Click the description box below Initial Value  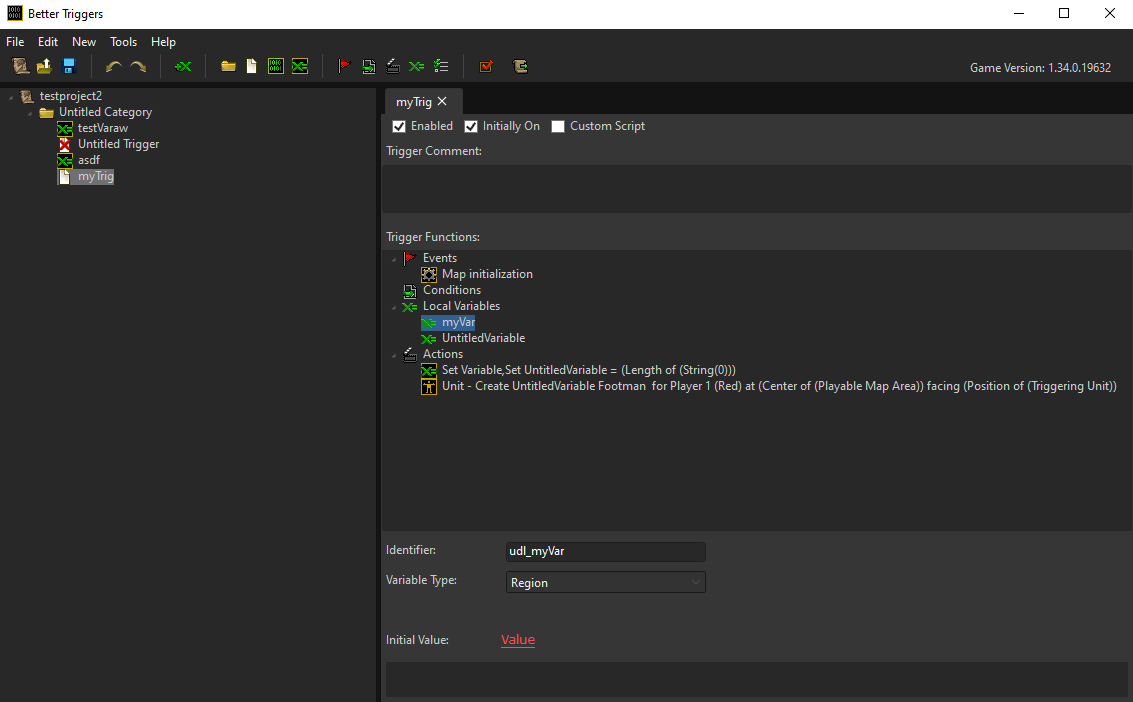[x=756, y=680]
